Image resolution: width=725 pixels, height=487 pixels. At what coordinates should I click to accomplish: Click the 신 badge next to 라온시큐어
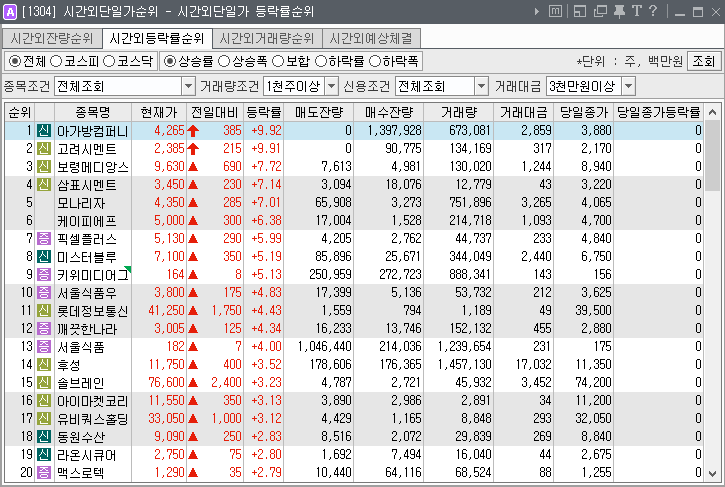pyautogui.click(x=44, y=455)
